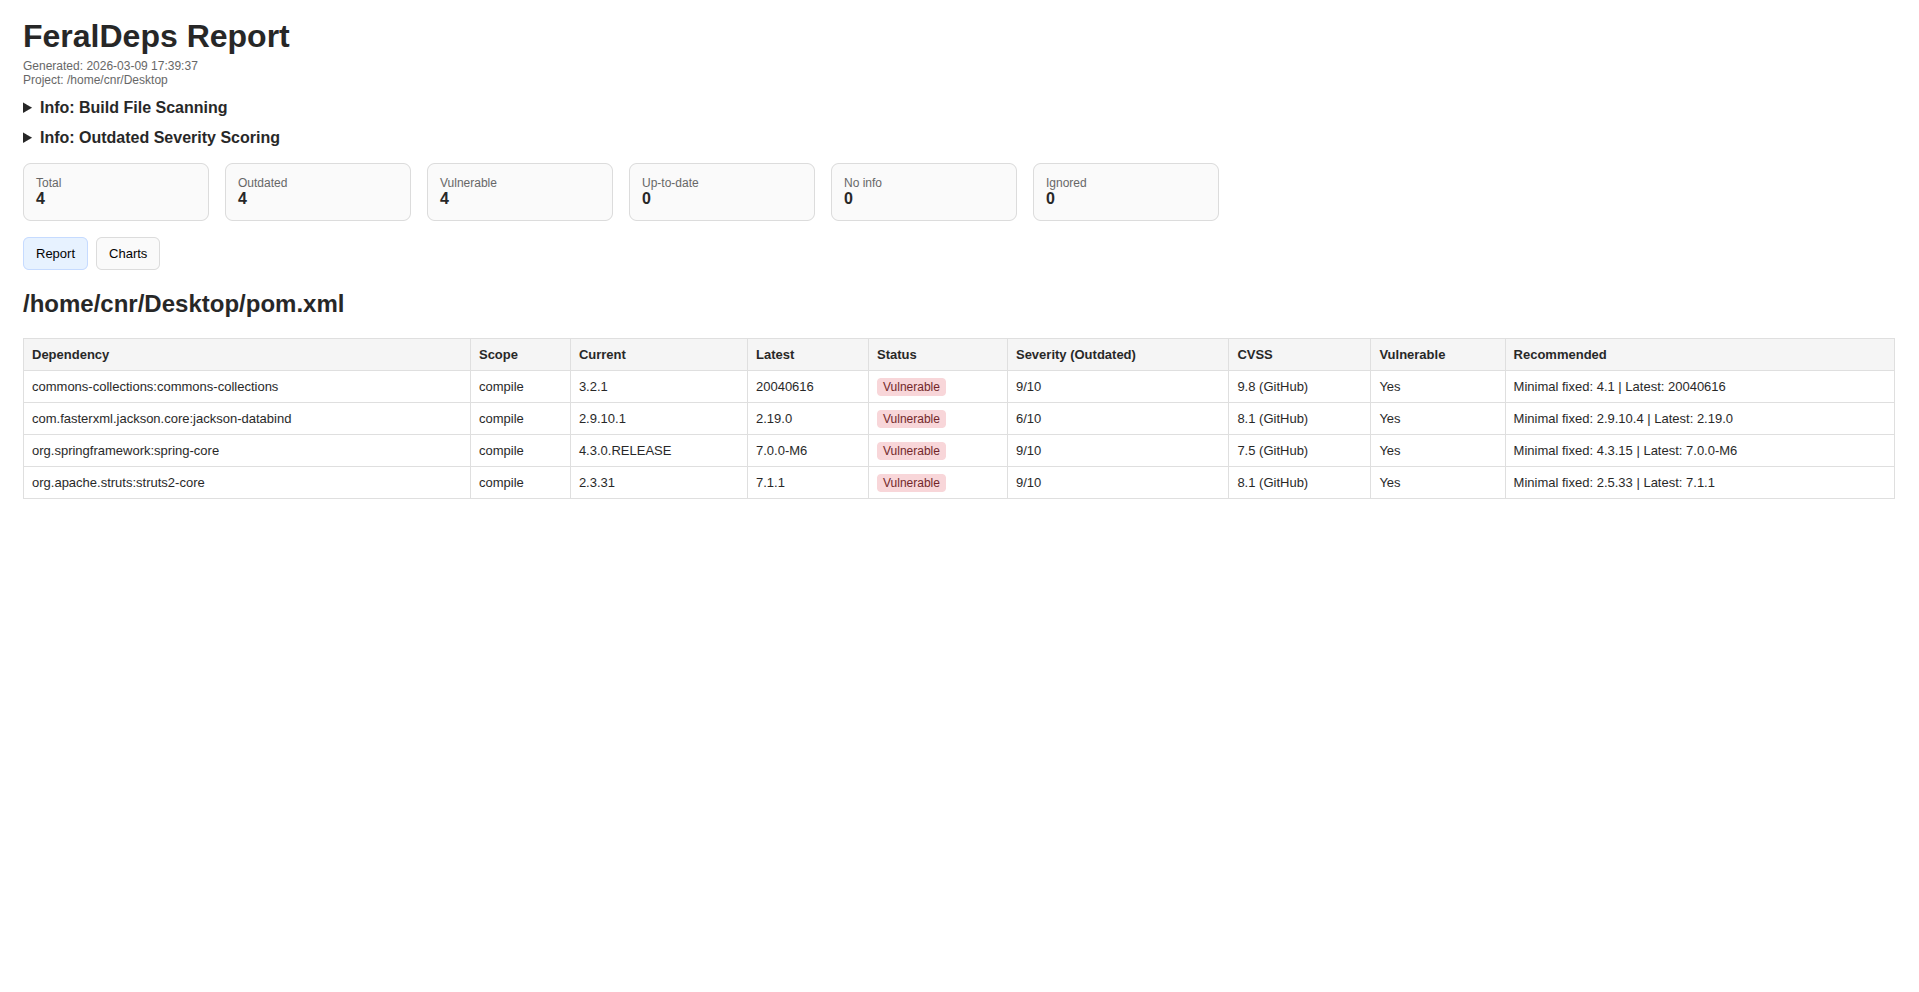
Task: Click the Generated timestamp line
Action: pyautogui.click(x=111, y=66)
